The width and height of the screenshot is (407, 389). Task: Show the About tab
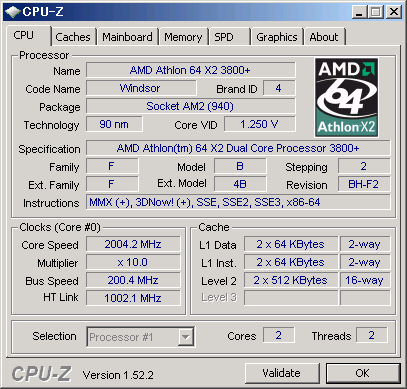[324, 37]
